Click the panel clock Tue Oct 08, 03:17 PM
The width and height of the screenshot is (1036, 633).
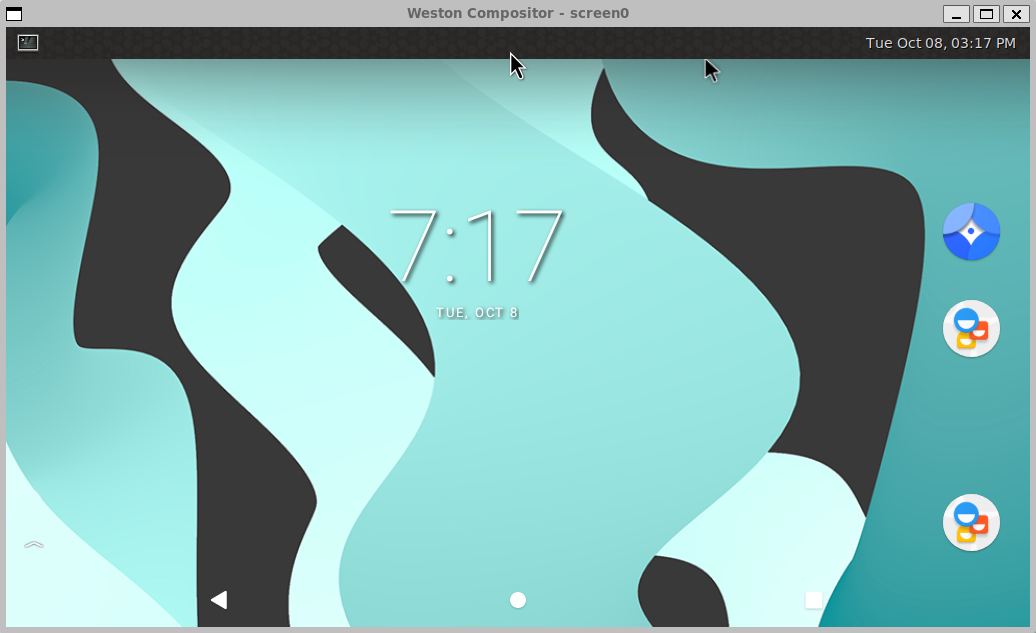pos(940,43)
